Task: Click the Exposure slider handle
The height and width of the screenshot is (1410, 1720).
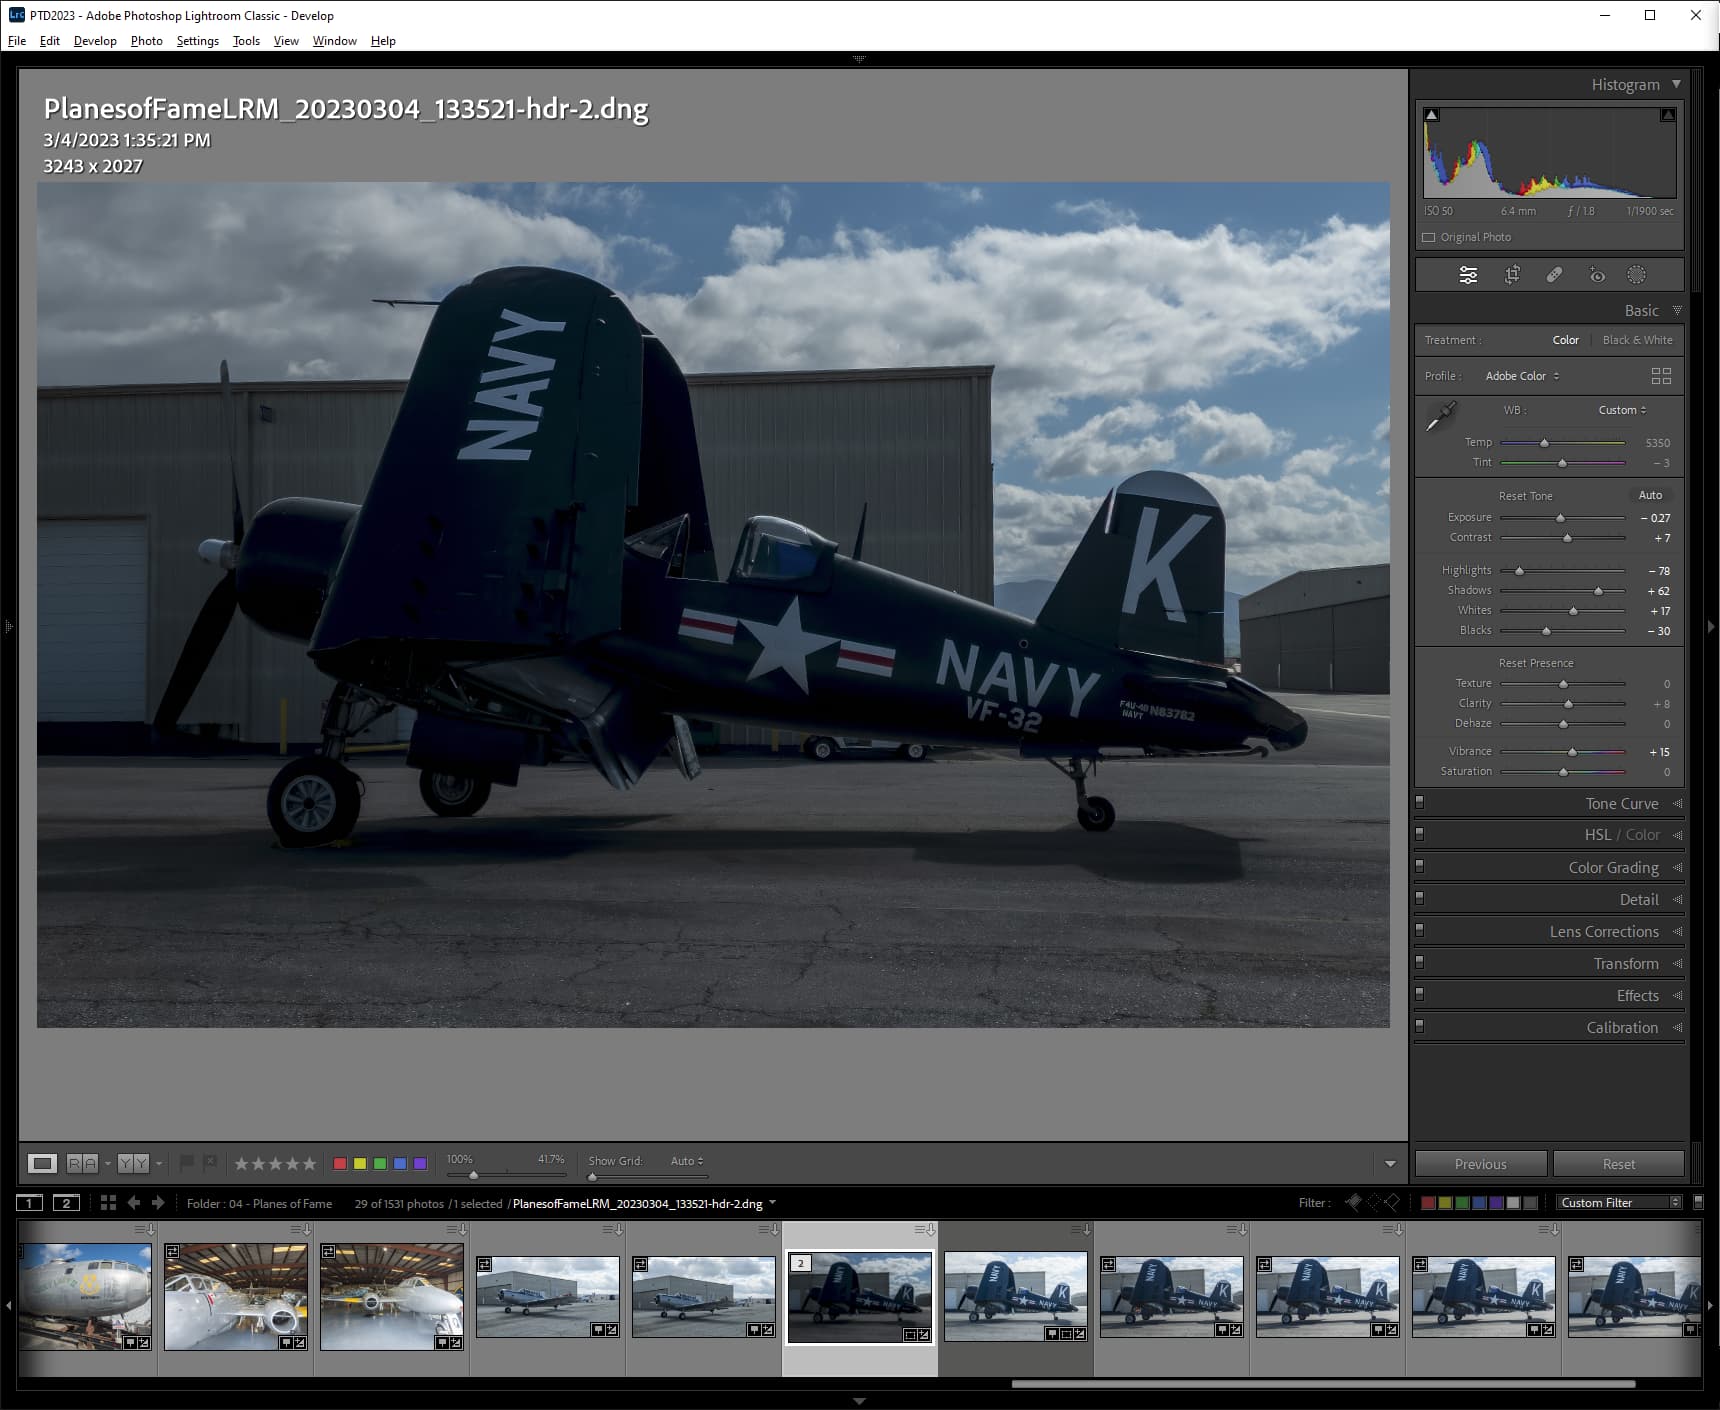Action: pyautogui.click(x=1560, y=518)
